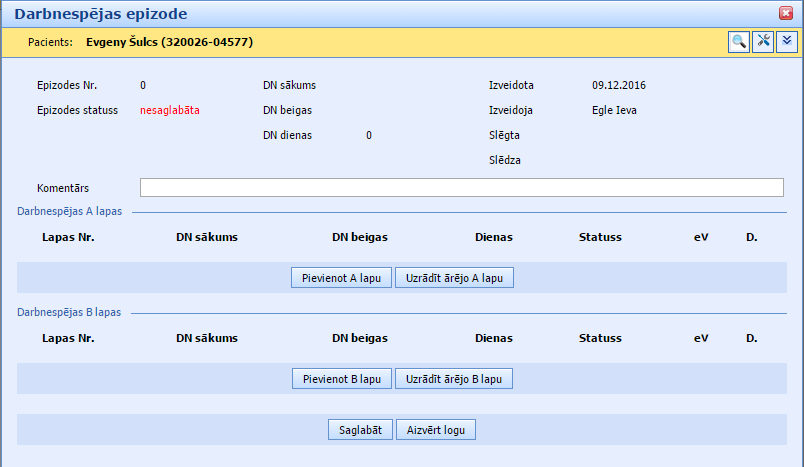Screen dimensions: 804x467
Task: Click Lapas Nr. header in A lapas table
Action: (68, 237)
